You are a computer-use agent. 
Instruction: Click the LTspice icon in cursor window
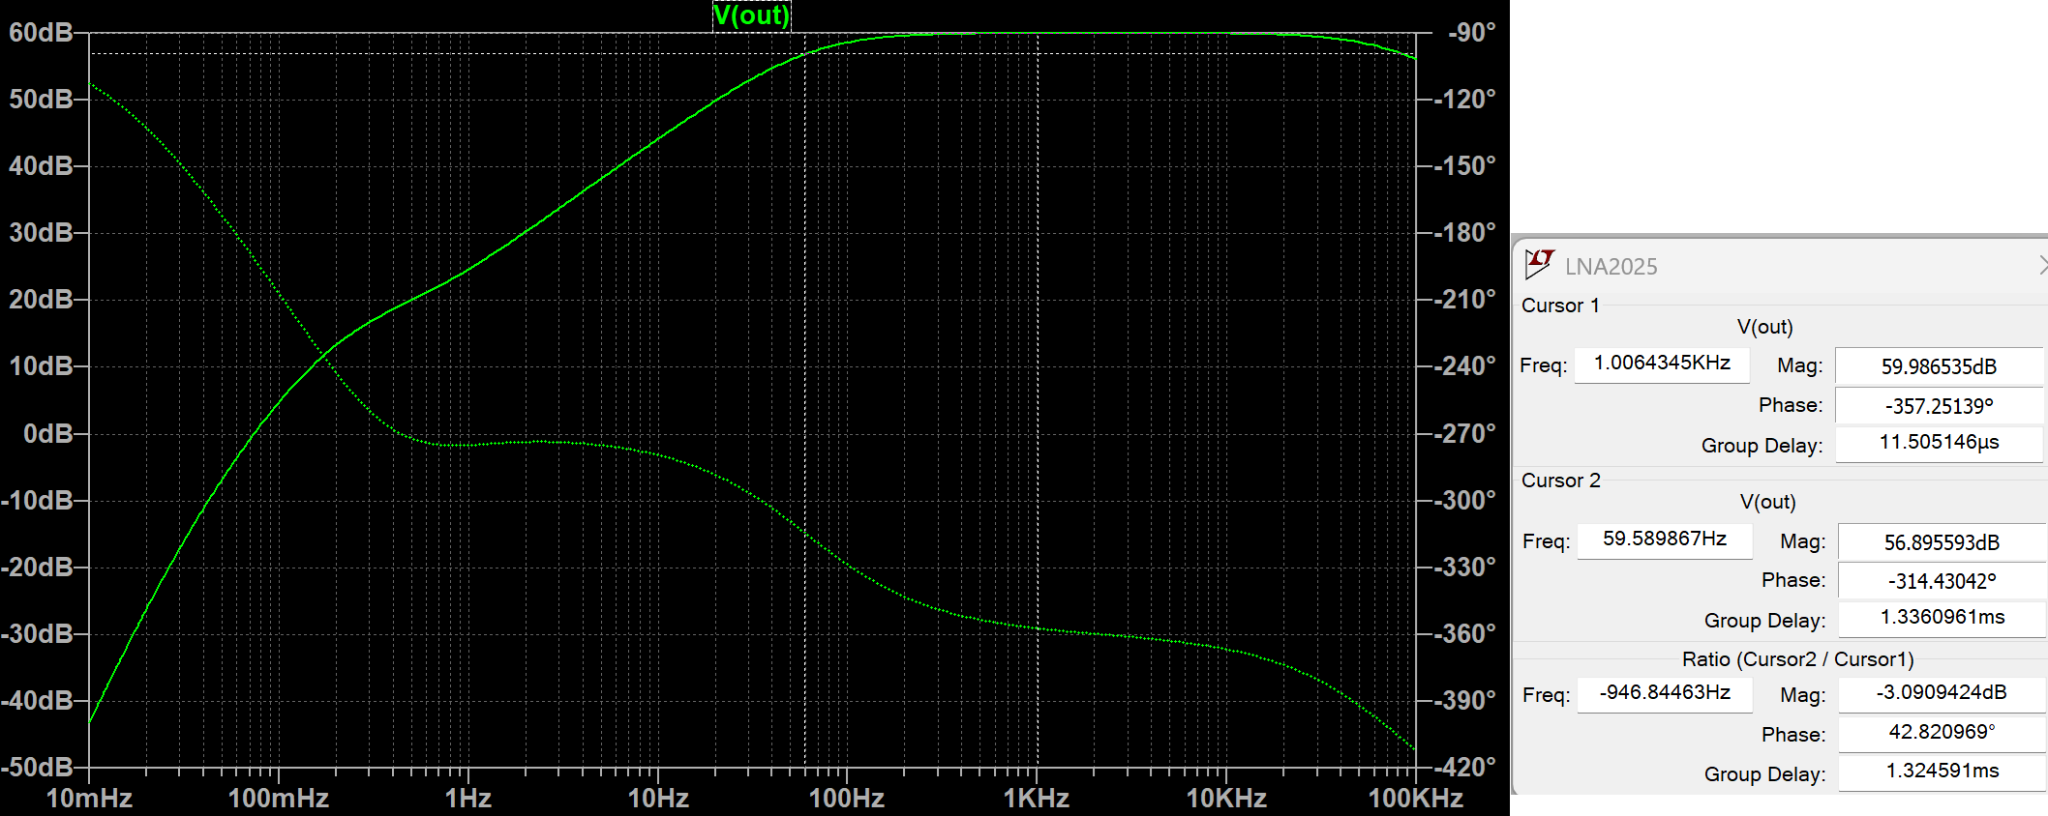pos(1538,264)
